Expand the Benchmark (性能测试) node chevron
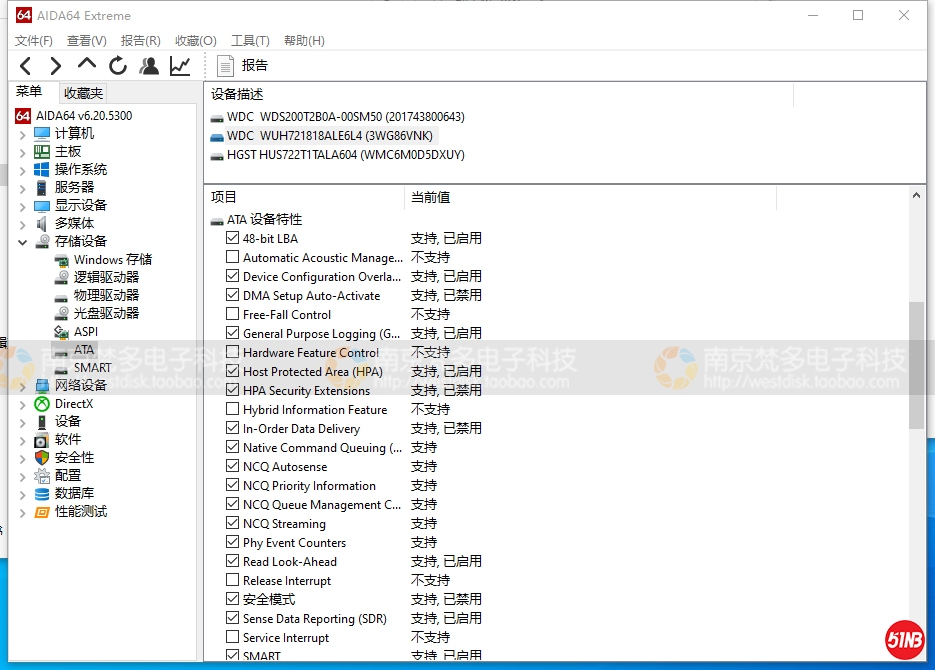 pyautogui.click(x=23, y=513)
